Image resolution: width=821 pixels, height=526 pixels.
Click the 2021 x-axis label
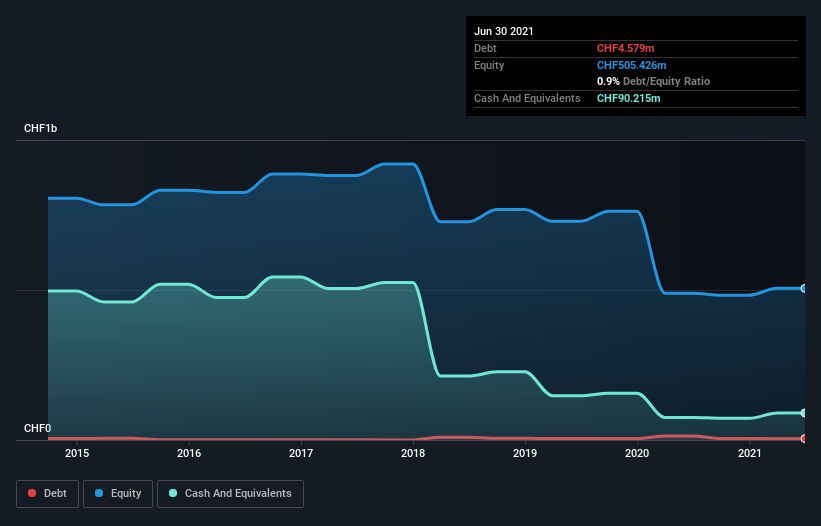[749, 453]
